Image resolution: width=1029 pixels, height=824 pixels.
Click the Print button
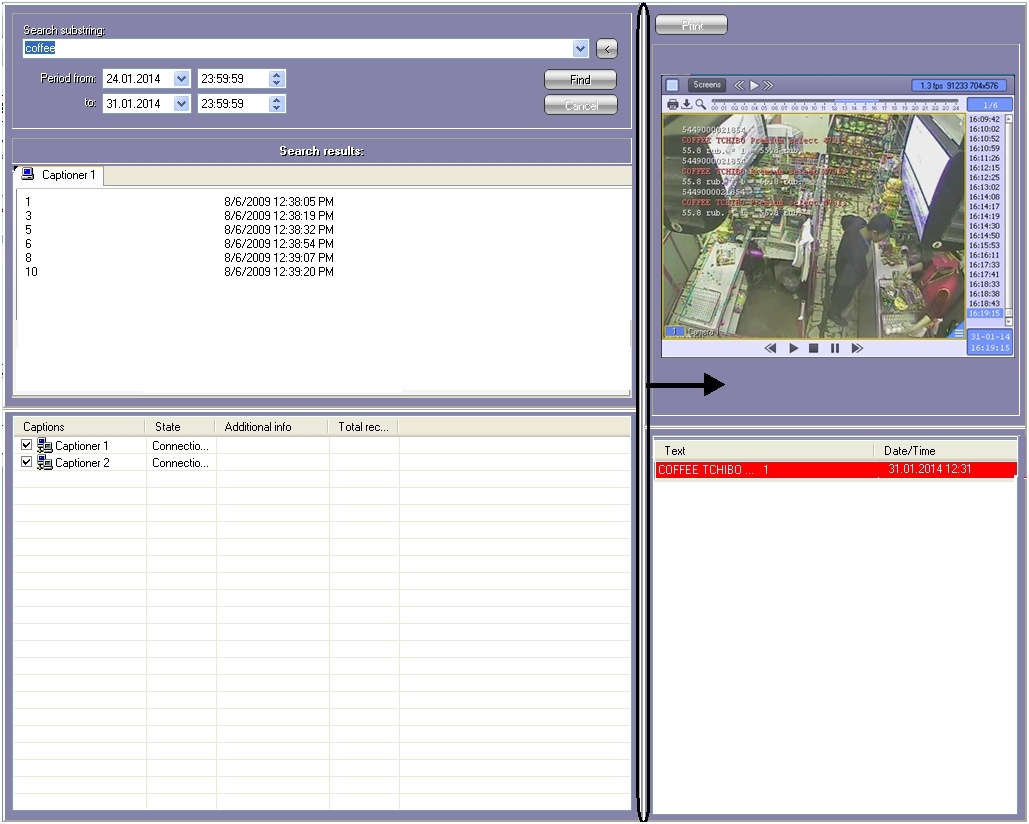point(692,26)
